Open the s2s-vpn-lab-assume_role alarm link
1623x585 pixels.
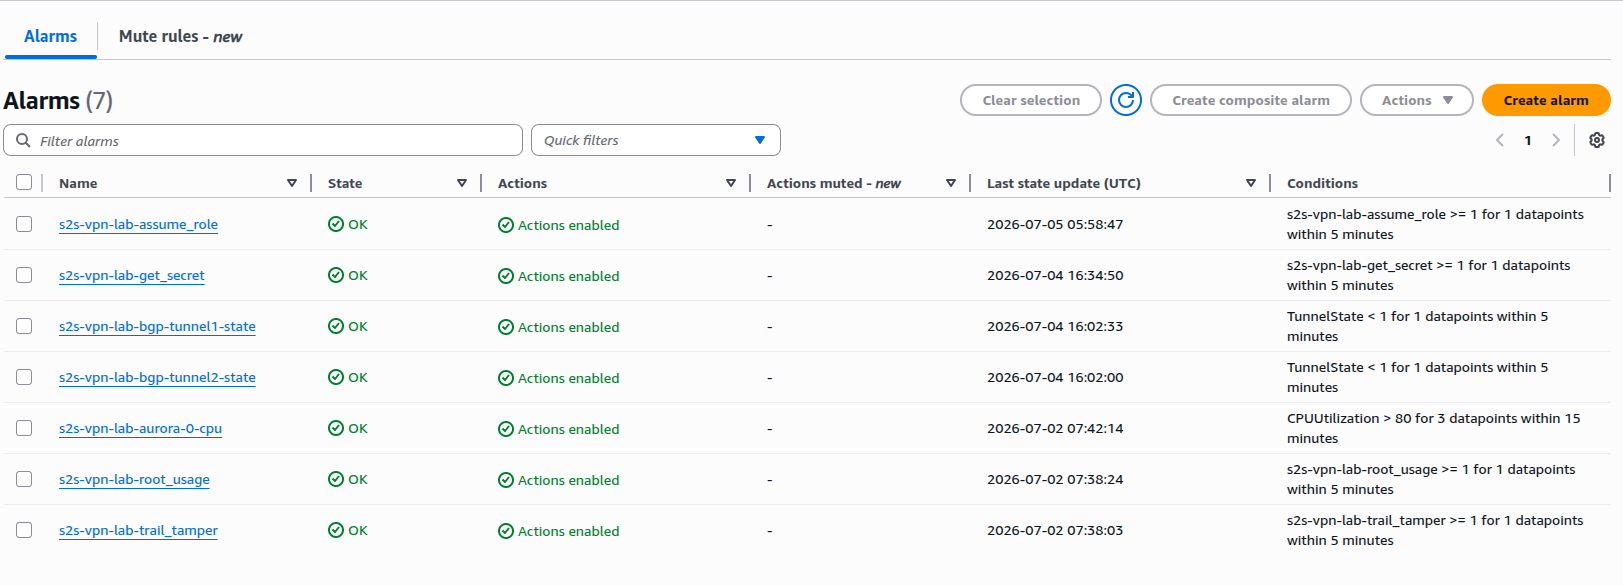(138, 224)
